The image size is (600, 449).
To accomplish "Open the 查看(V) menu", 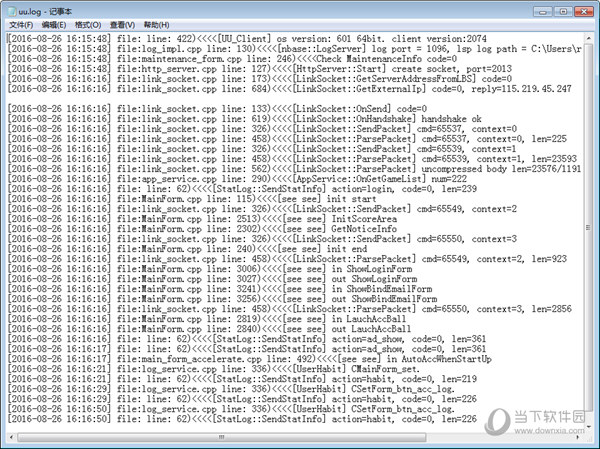I will (x=123, y=24).
